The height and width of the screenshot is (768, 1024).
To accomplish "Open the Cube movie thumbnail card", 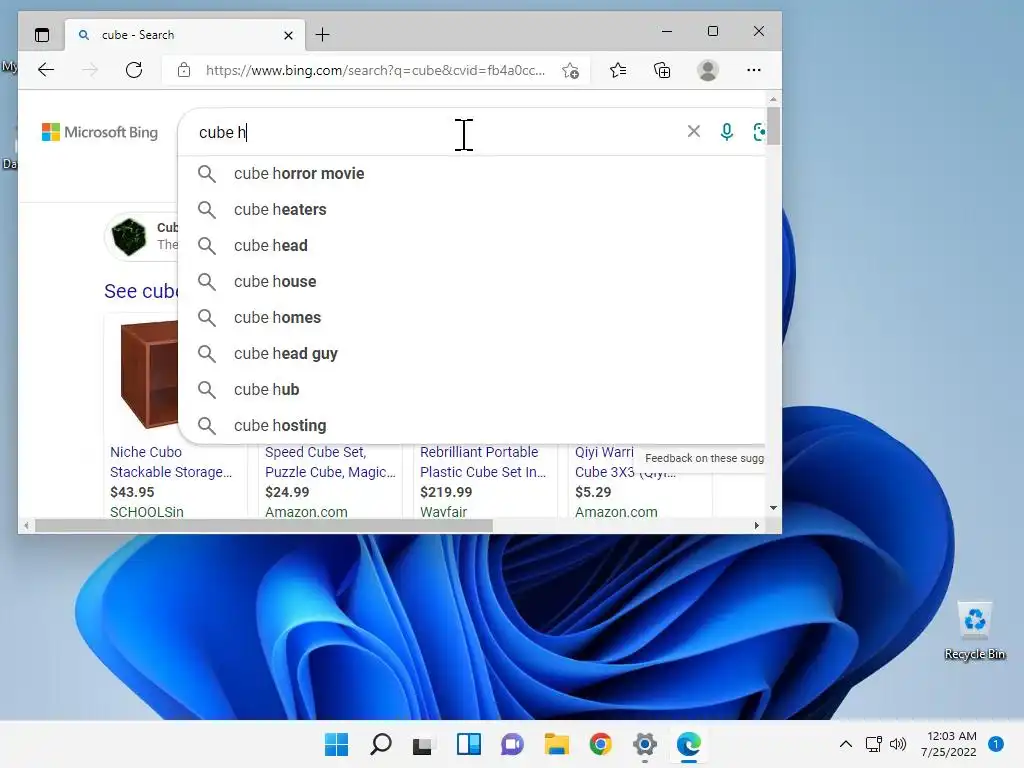I will pyautogui.click(x=140, y=236).
